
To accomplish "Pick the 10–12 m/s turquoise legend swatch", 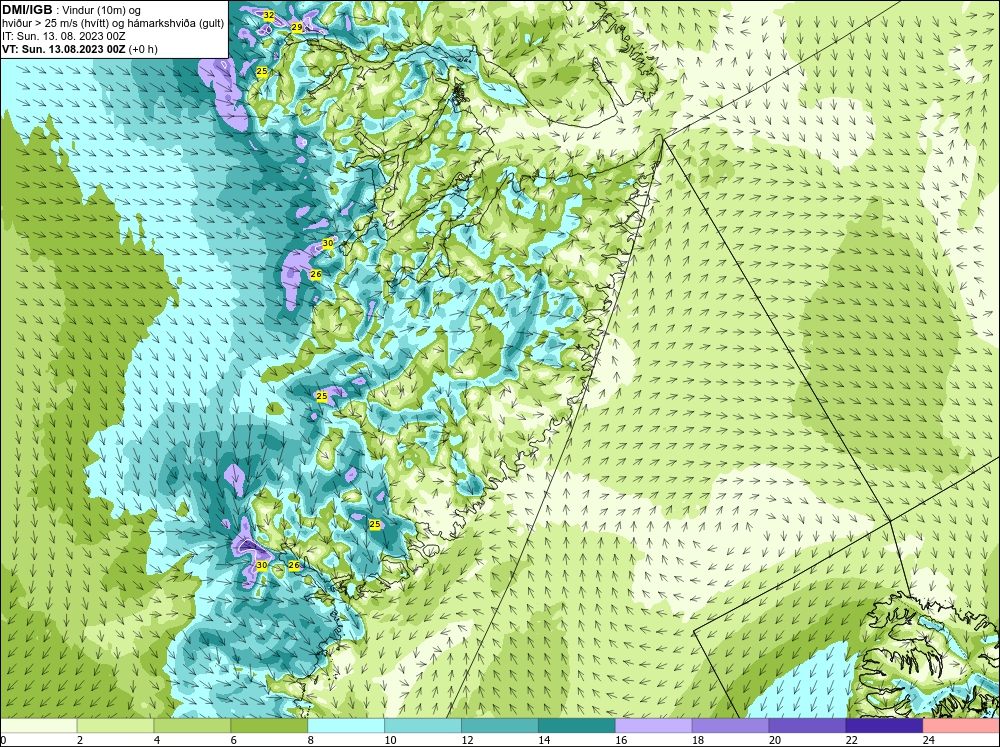I will pyautogui.click(x=423, y=726).
